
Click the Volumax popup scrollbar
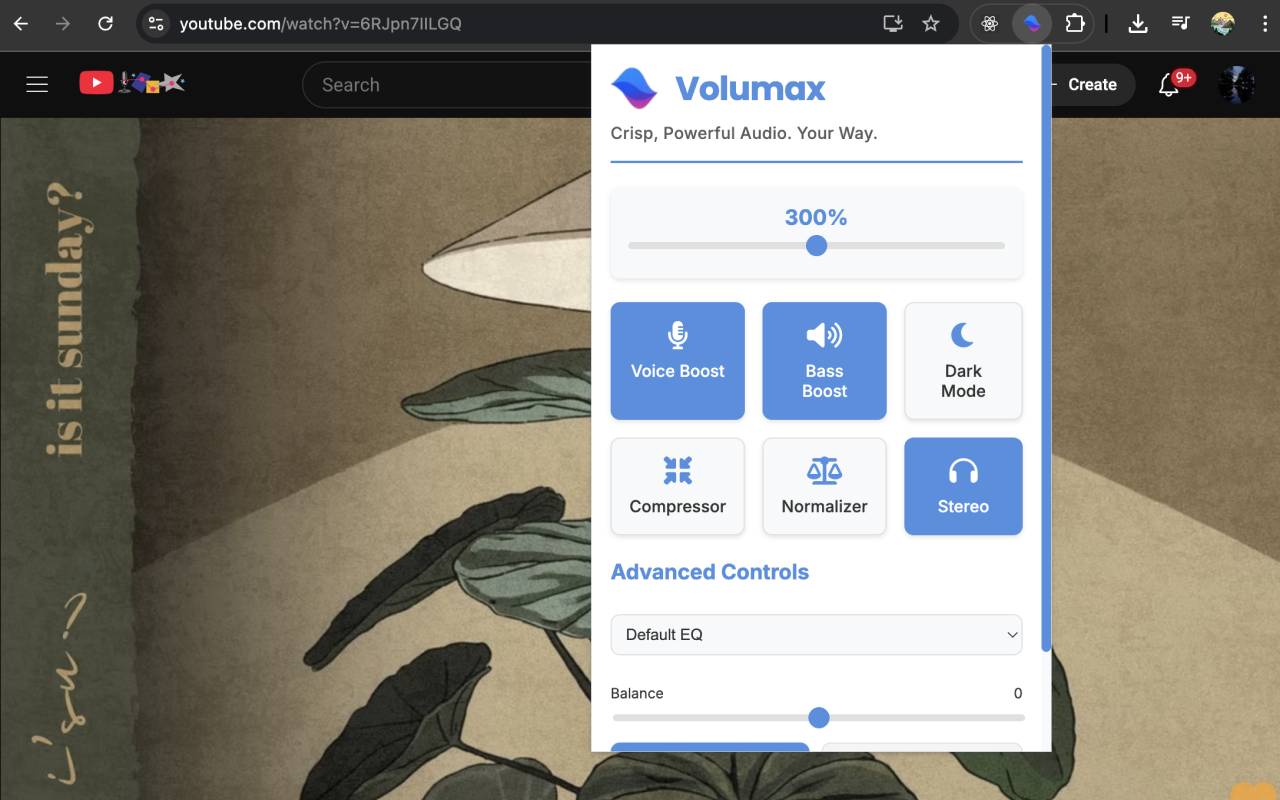[1046, 348]
